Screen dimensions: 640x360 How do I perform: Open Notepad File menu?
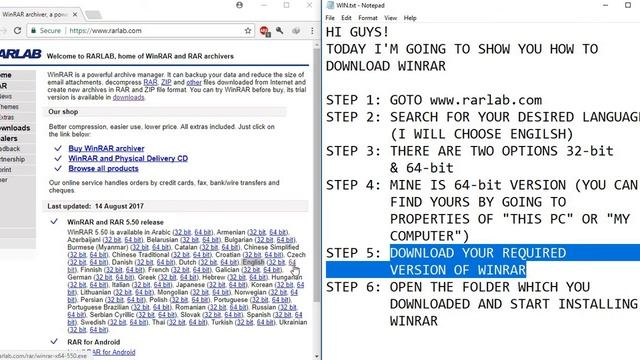coord(330,18)
